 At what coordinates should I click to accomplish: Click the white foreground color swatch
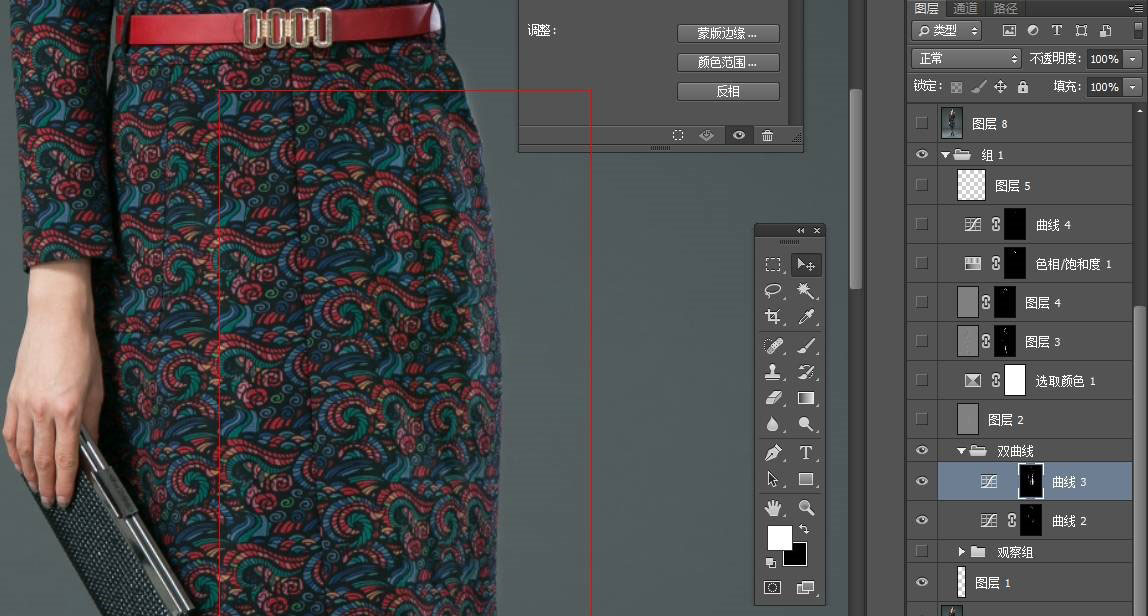(778, 538)
